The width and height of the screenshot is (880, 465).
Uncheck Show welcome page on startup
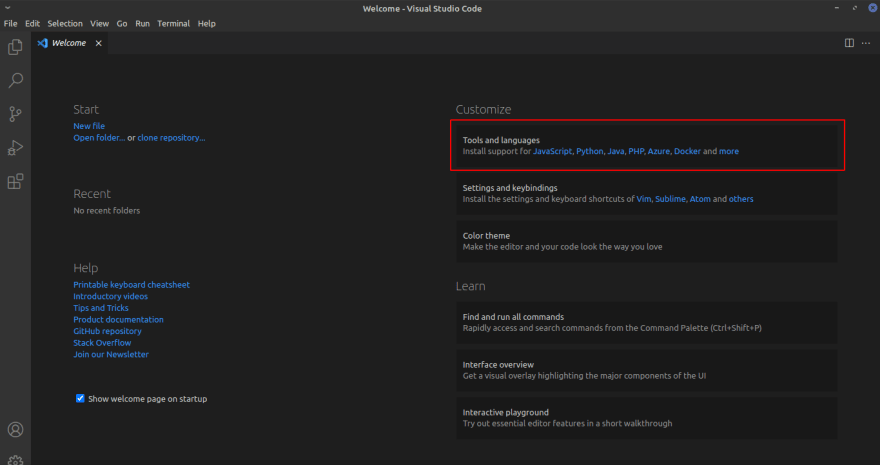[x=80, y=398]
